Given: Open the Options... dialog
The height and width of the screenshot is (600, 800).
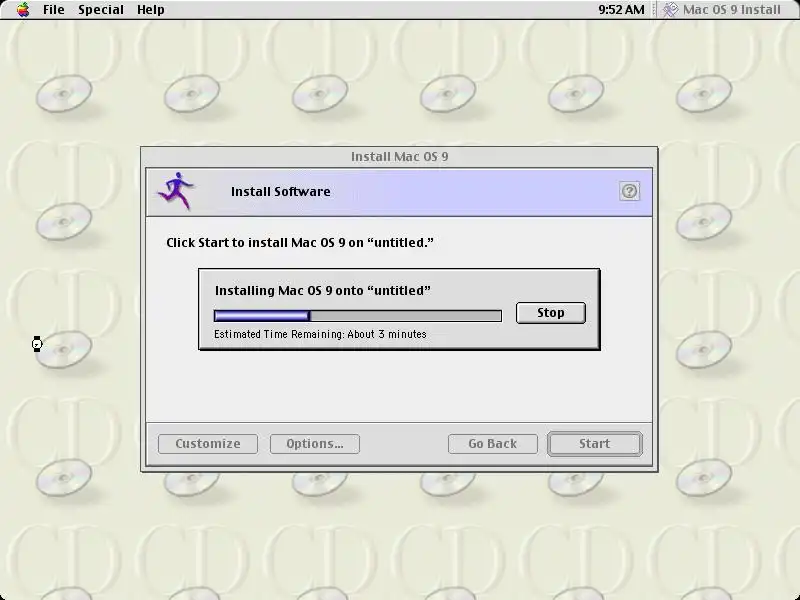Looking at the screenshot, I should point(315,443).
